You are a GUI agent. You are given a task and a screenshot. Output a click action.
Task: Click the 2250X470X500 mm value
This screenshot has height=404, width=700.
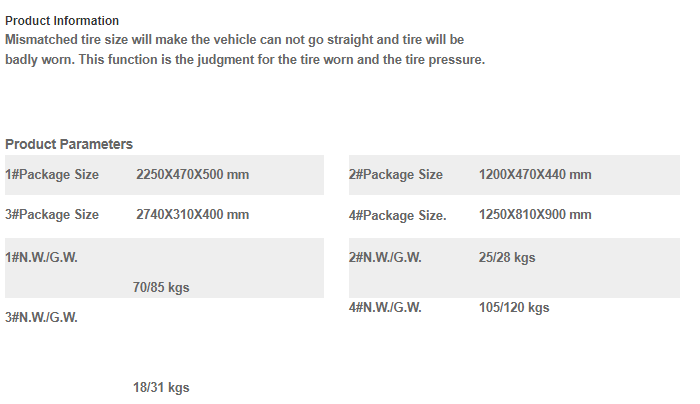pos(192,175)
